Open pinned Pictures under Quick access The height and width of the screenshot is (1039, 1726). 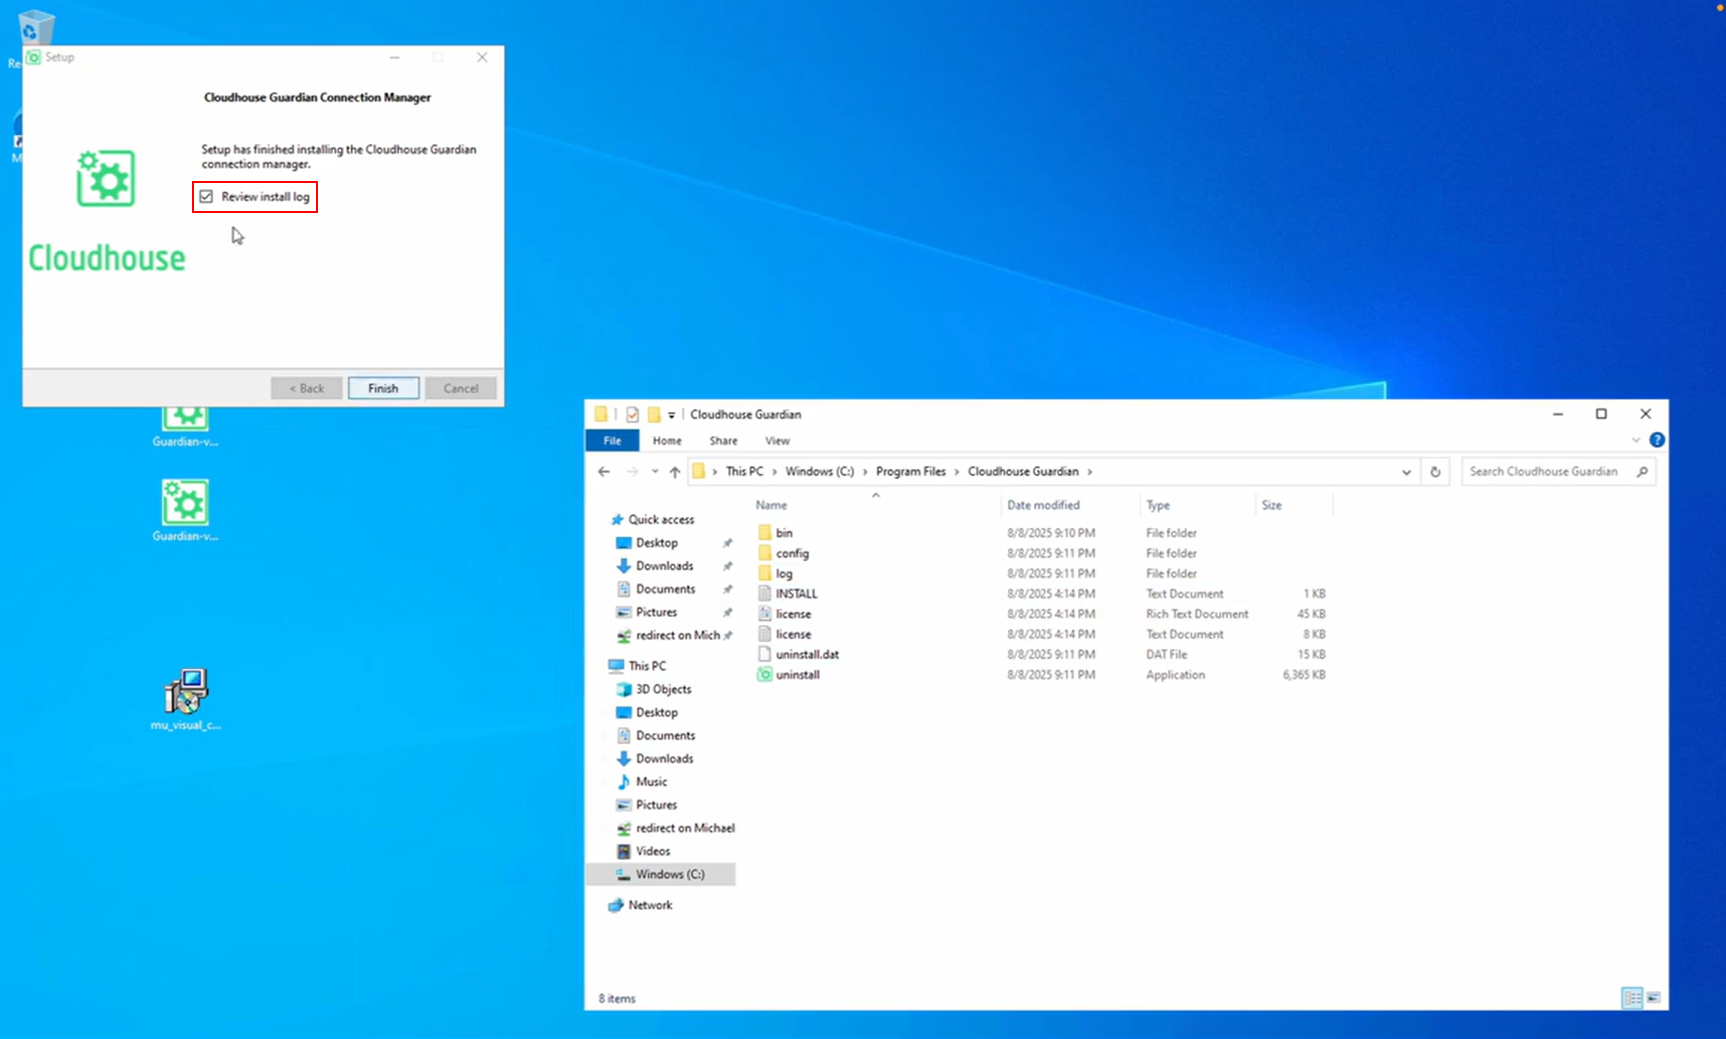[x=656, y=612]
